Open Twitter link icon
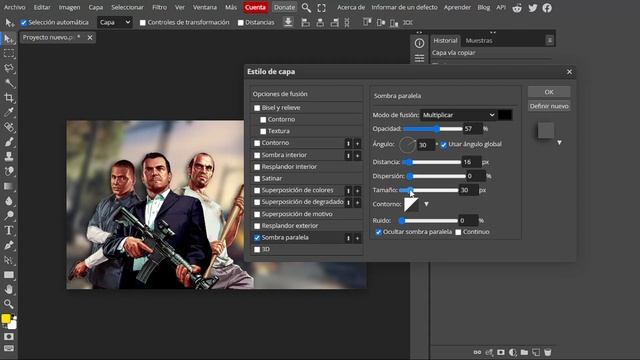 [x=533, y=7]
